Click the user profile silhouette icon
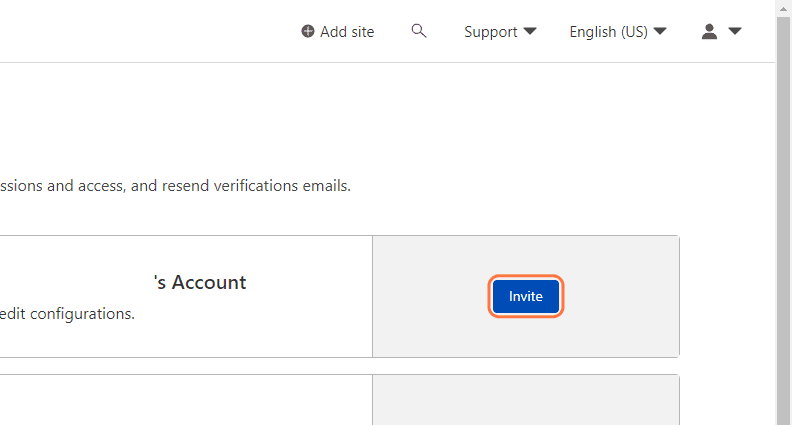792x425 pixels. coord(710,32)
